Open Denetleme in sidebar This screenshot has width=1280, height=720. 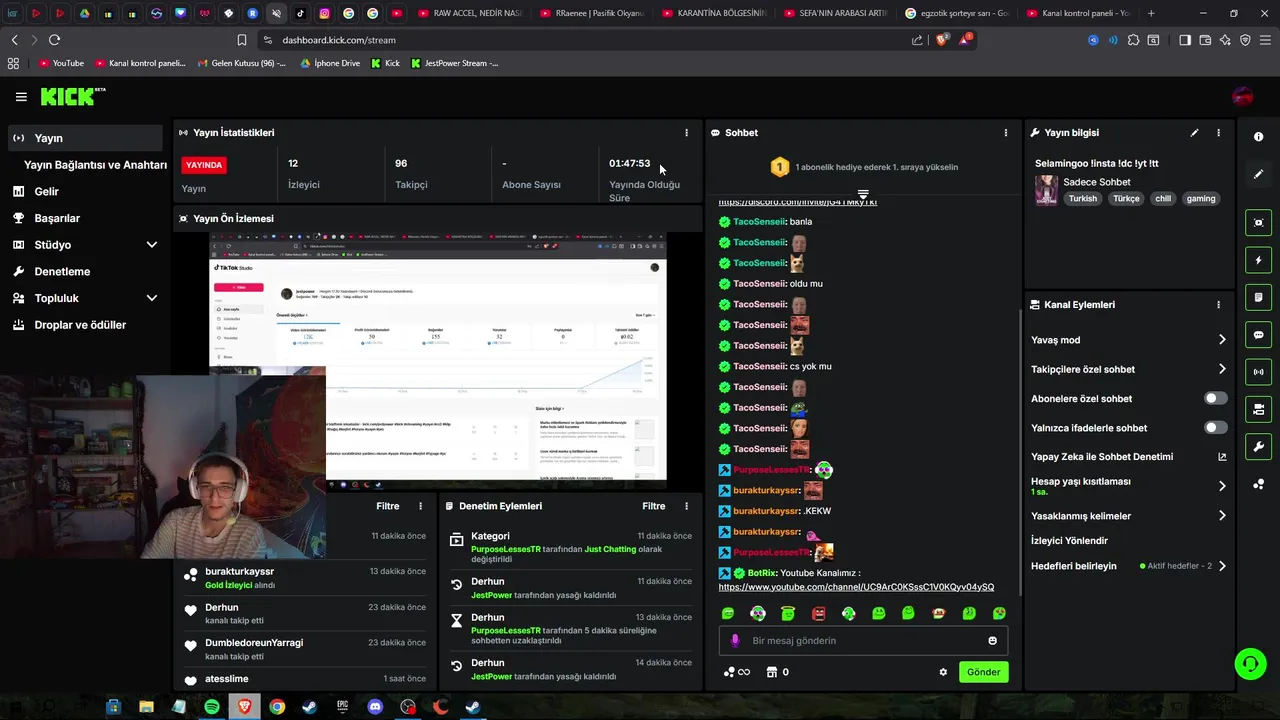85,271
